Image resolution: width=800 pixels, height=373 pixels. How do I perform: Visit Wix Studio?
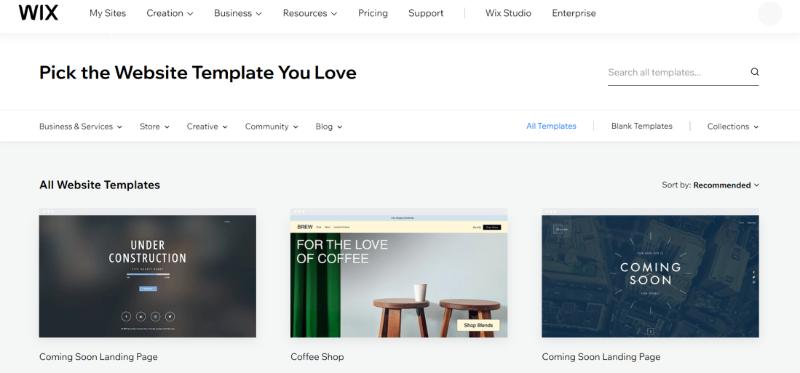point(508,13)
